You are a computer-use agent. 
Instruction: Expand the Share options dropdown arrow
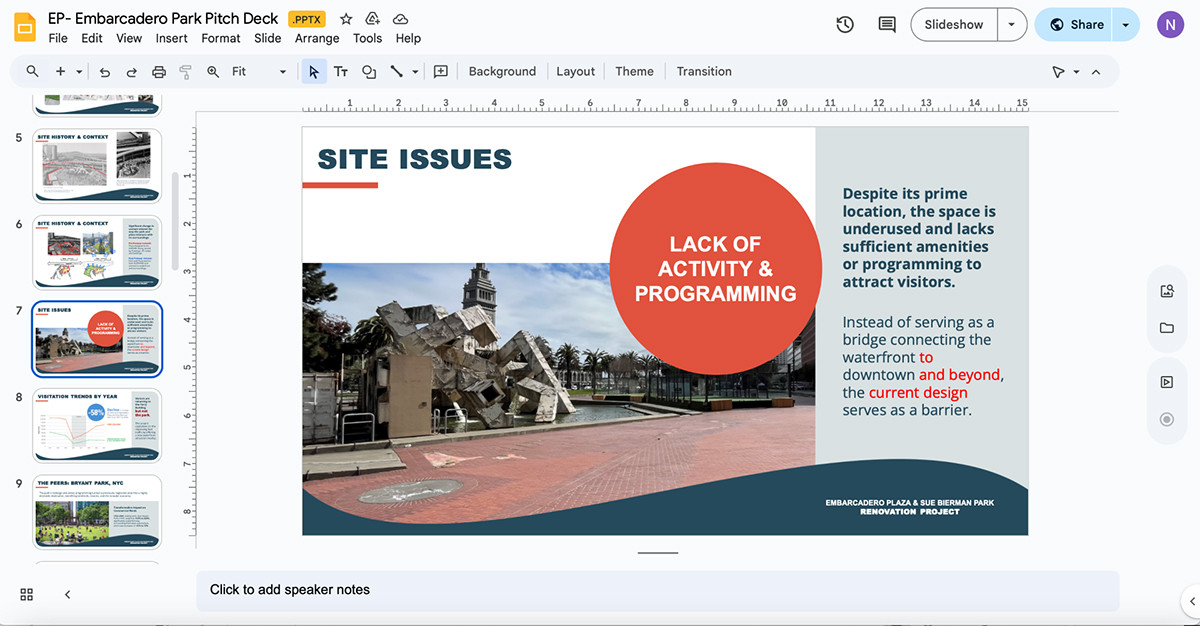tap(1126, 25)
